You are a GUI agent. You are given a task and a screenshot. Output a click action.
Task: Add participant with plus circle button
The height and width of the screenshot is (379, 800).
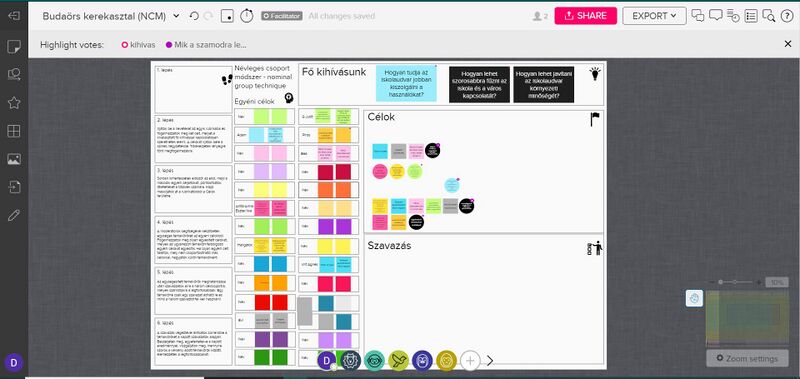(x=470, y=361)
